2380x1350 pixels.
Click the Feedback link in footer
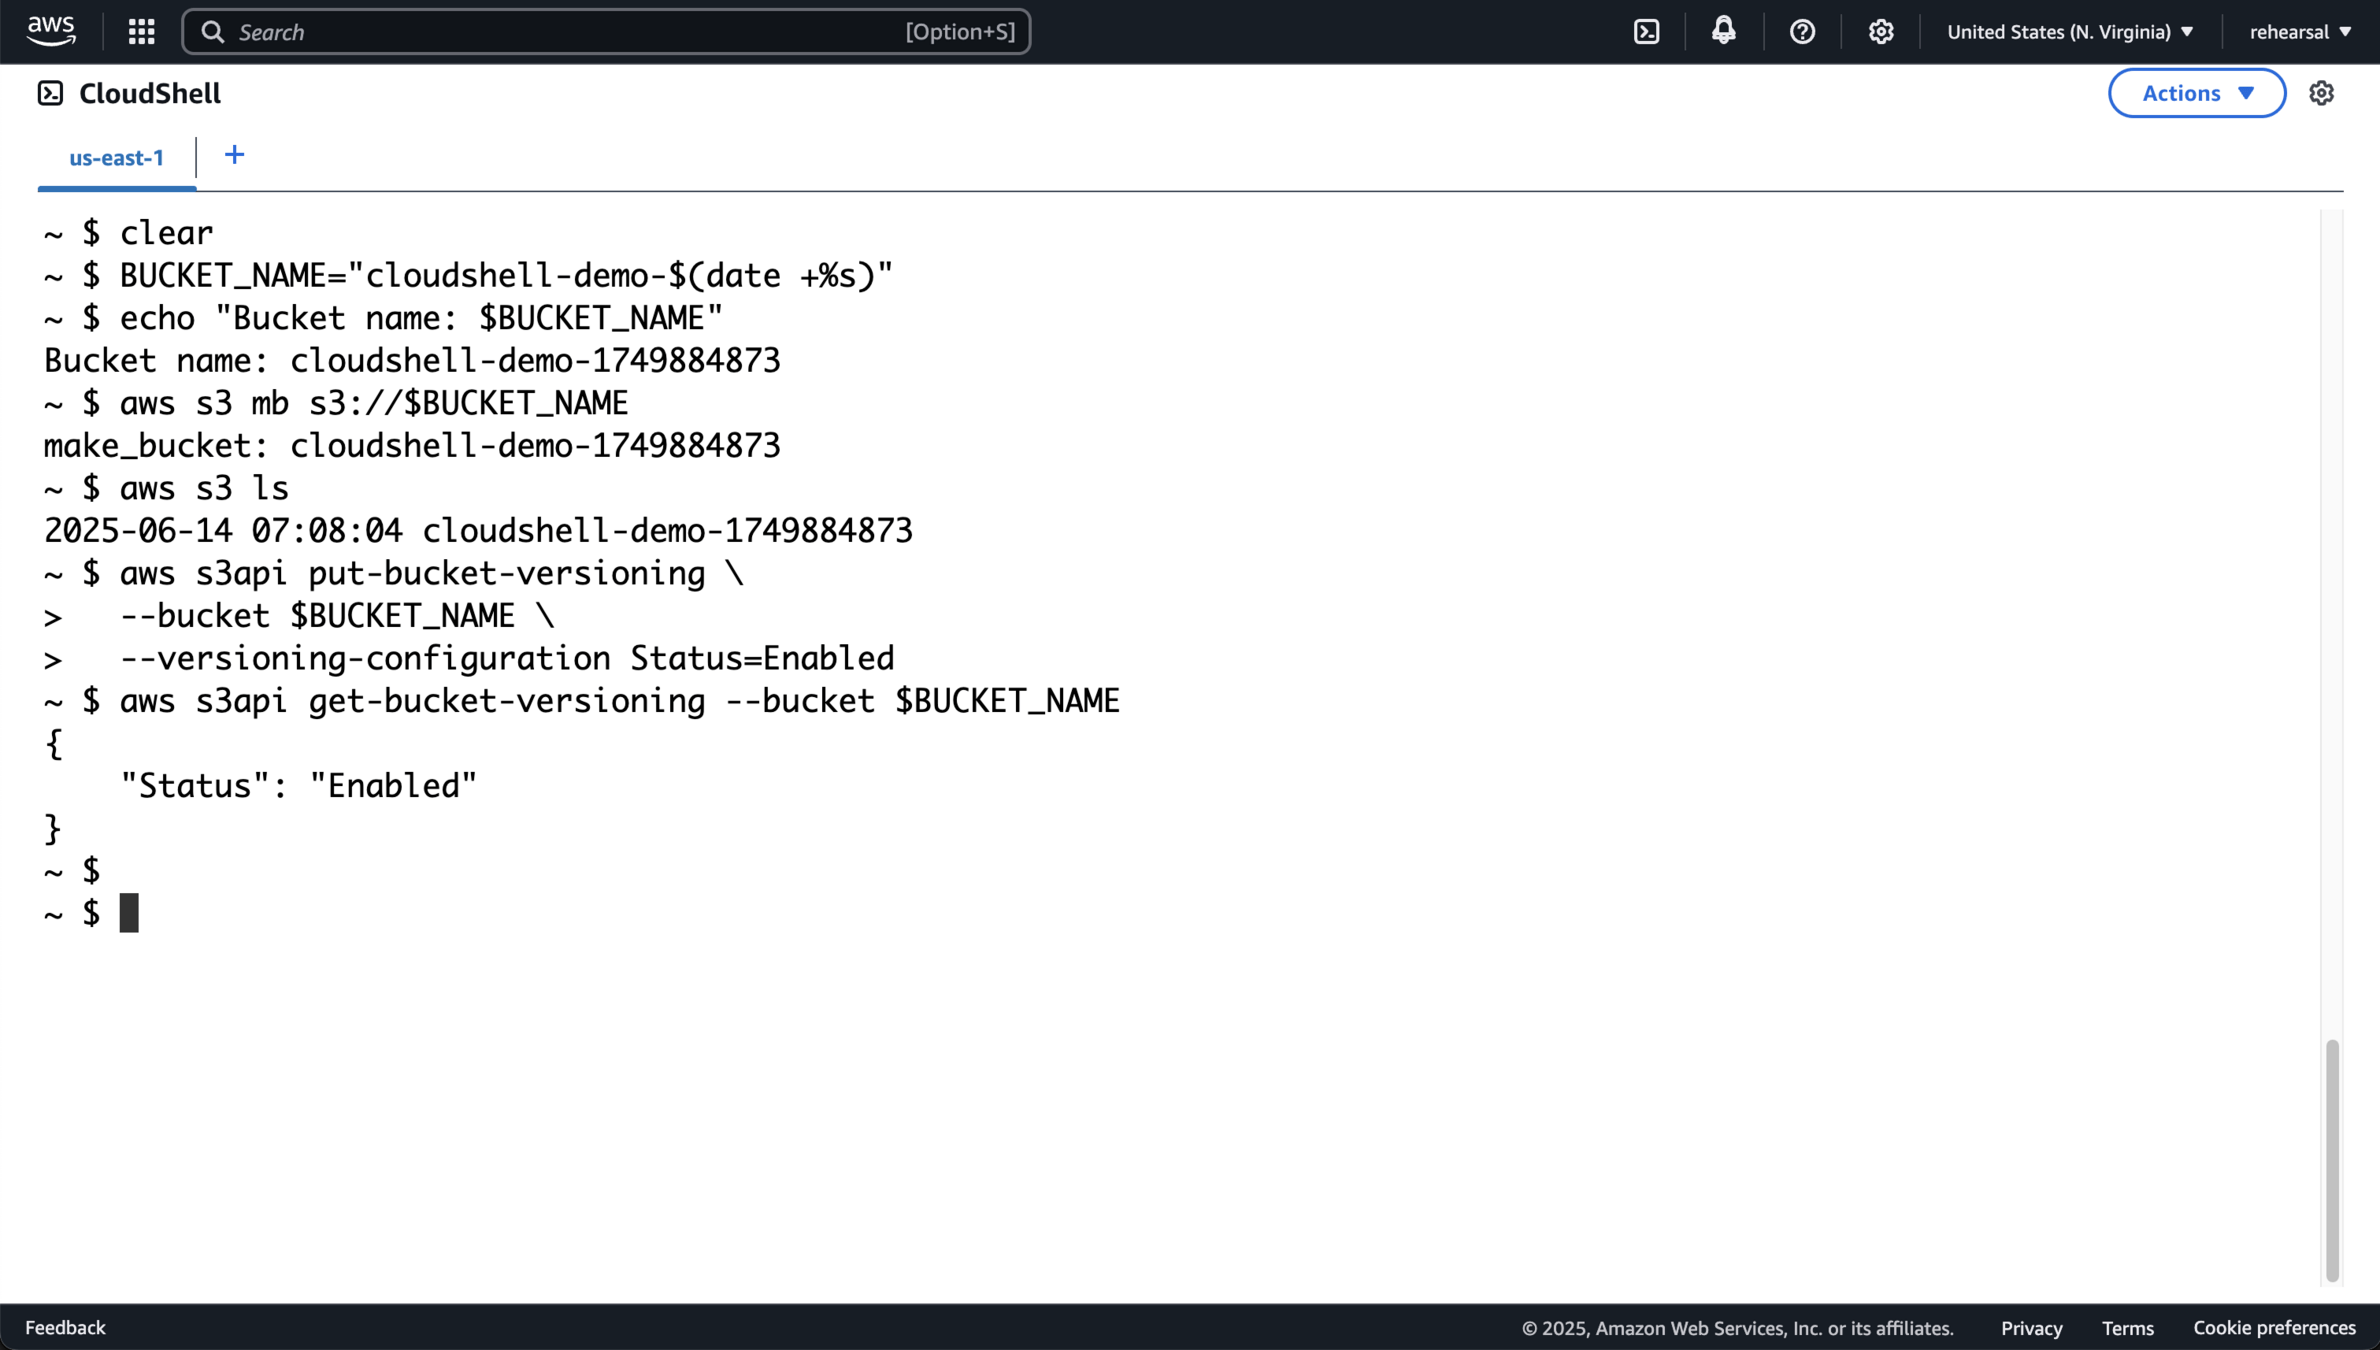point(65,1327)
